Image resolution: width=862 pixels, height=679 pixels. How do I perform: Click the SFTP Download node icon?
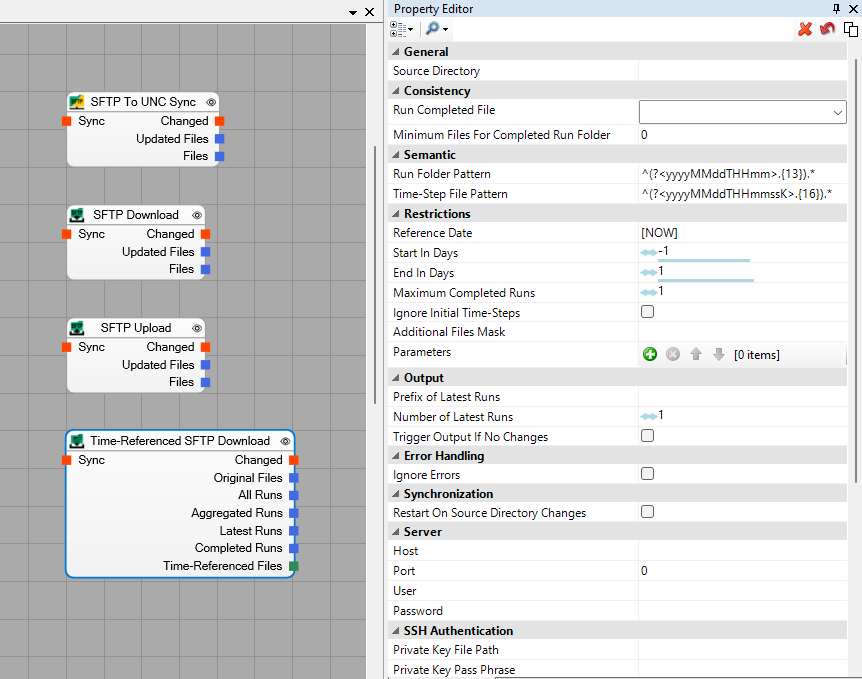tap(77, 215)
